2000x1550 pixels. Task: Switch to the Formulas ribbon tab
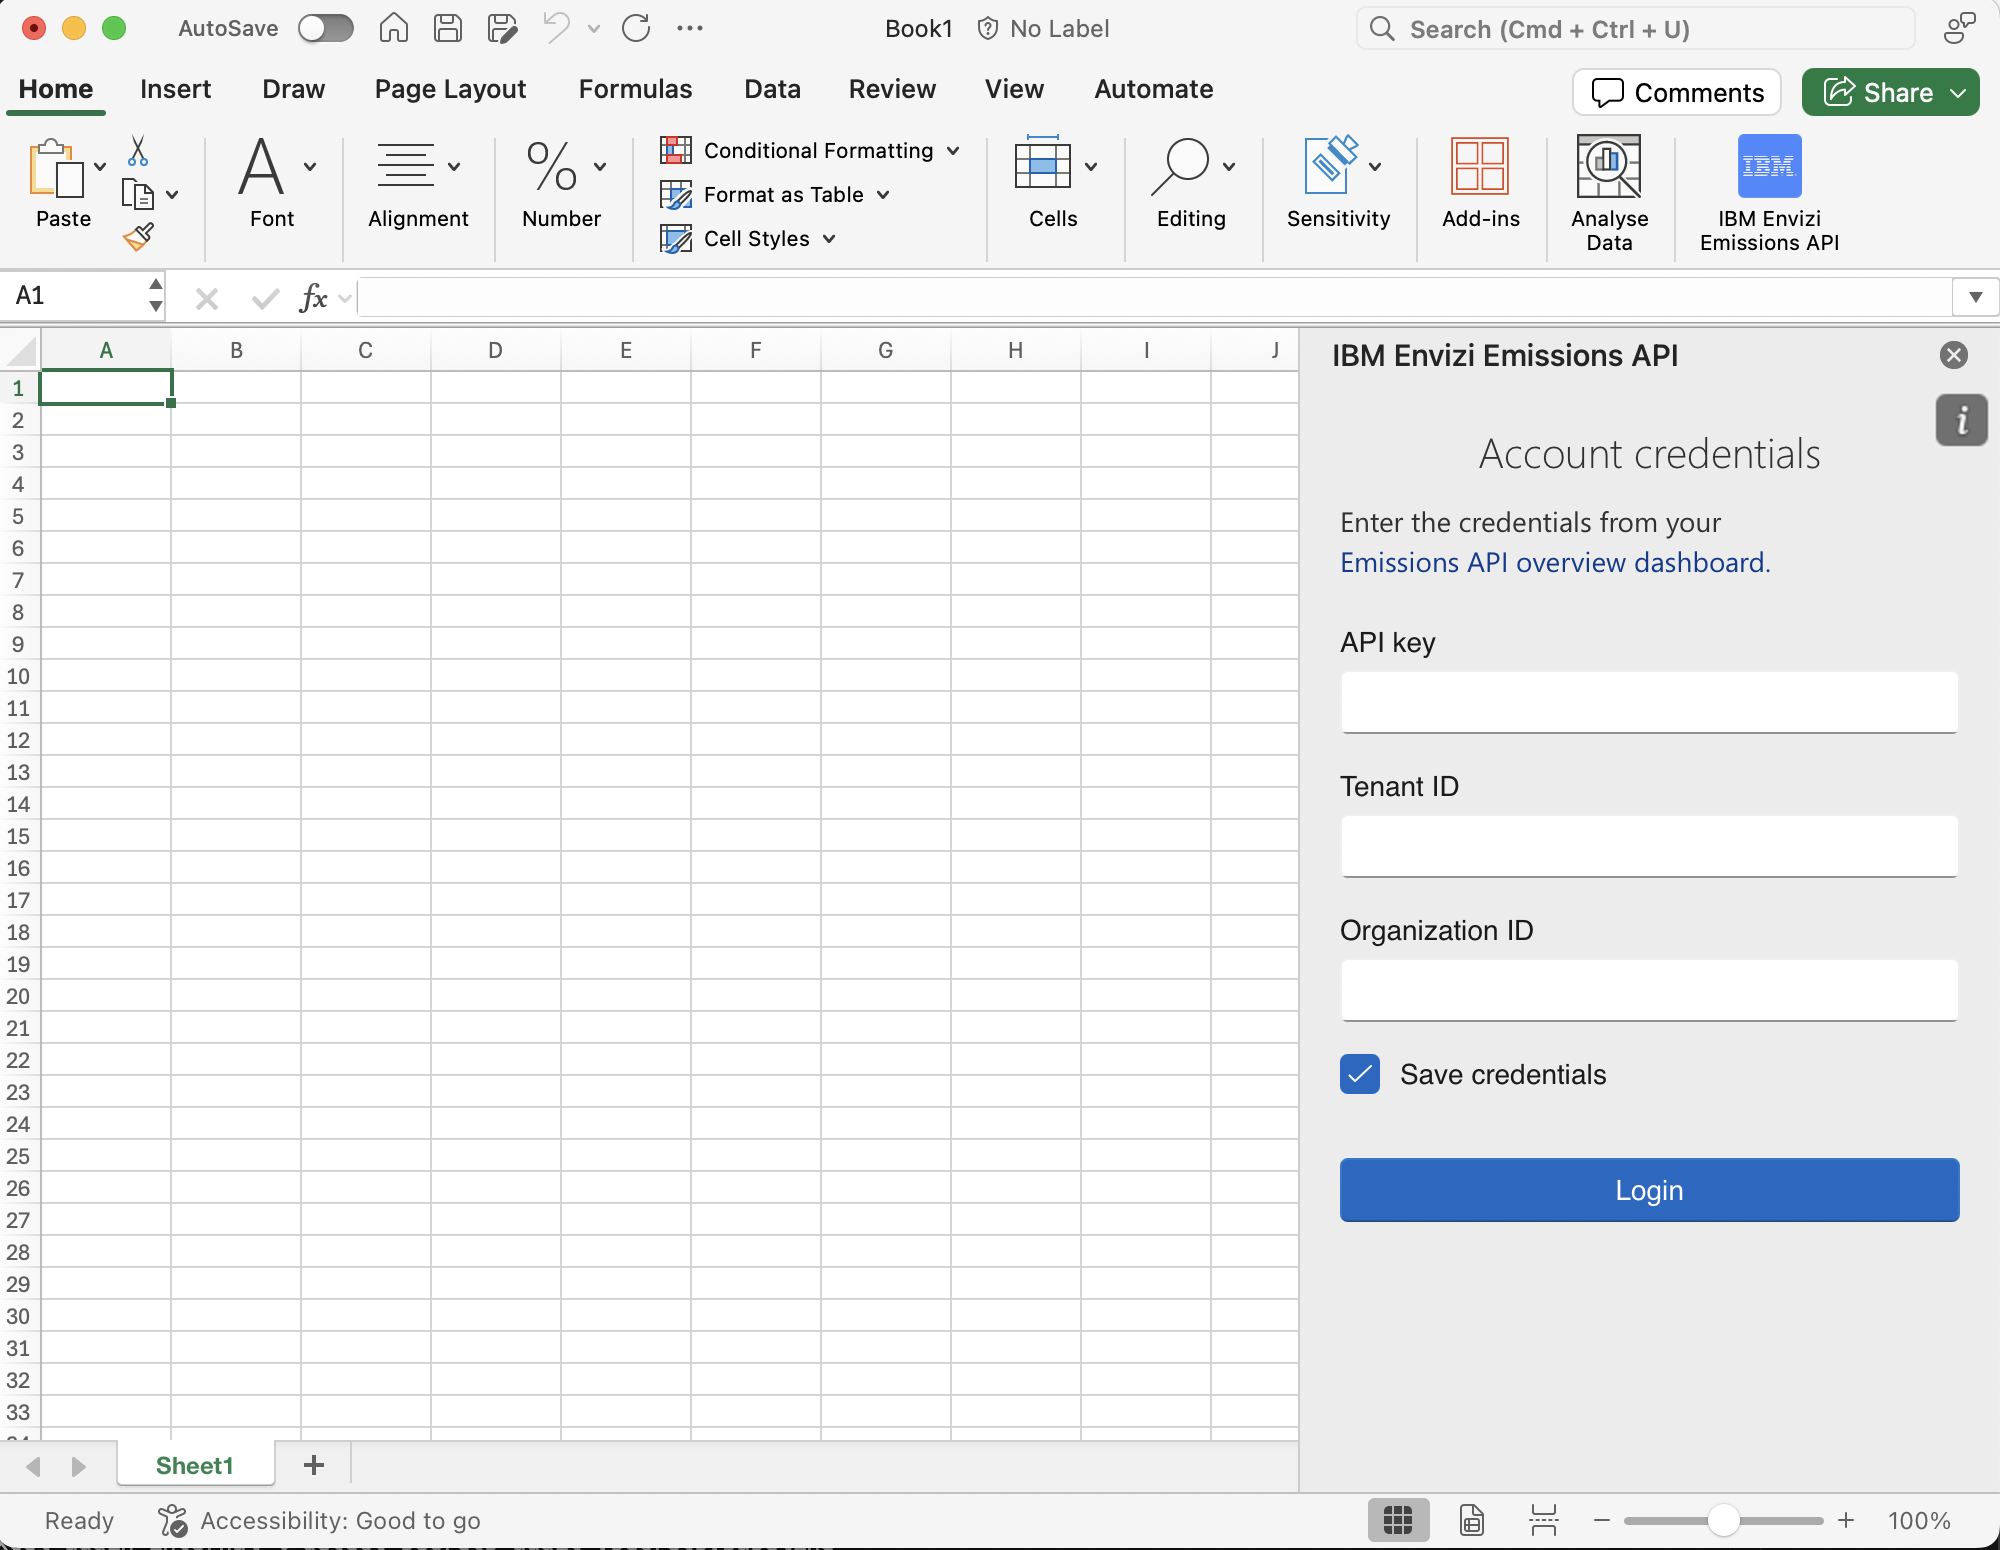point(635,89)
